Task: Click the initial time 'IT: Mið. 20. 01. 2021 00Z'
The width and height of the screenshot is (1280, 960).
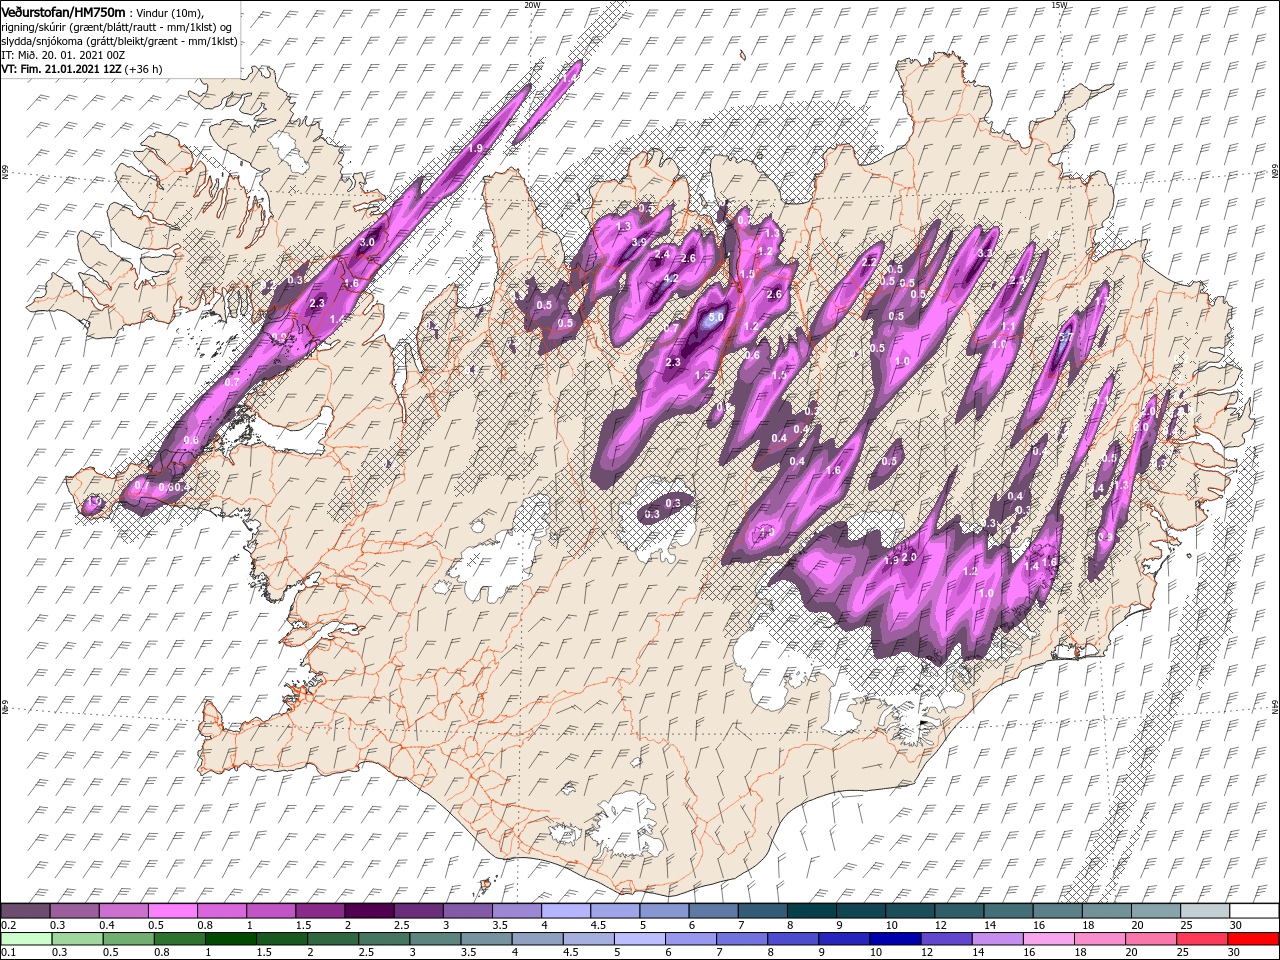Action: coord(63,55)
